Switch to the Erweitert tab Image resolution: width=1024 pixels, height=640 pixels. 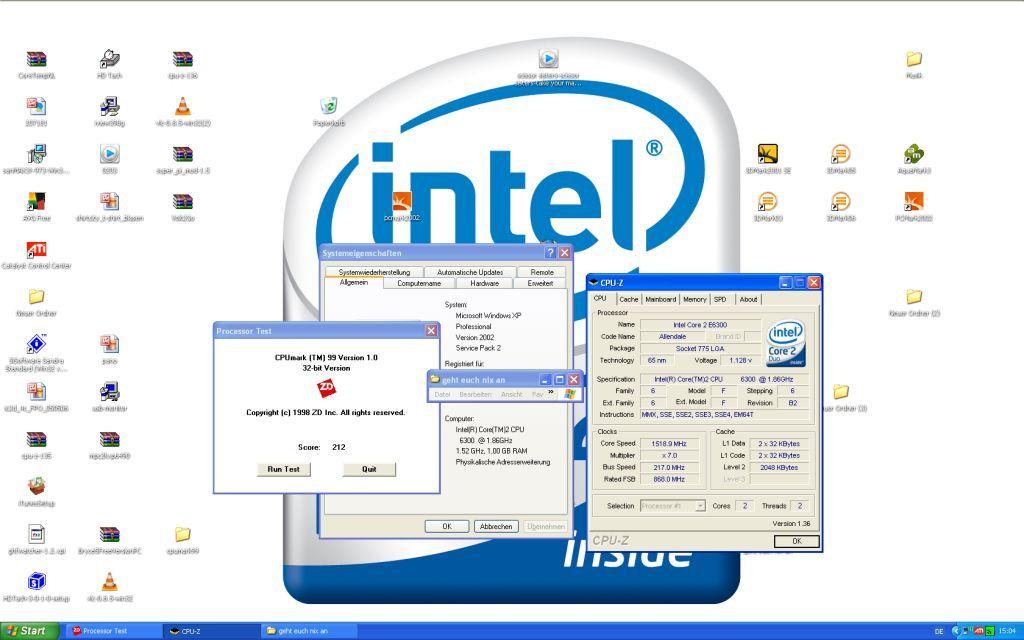pyautogui.click(x=540, y=283)
